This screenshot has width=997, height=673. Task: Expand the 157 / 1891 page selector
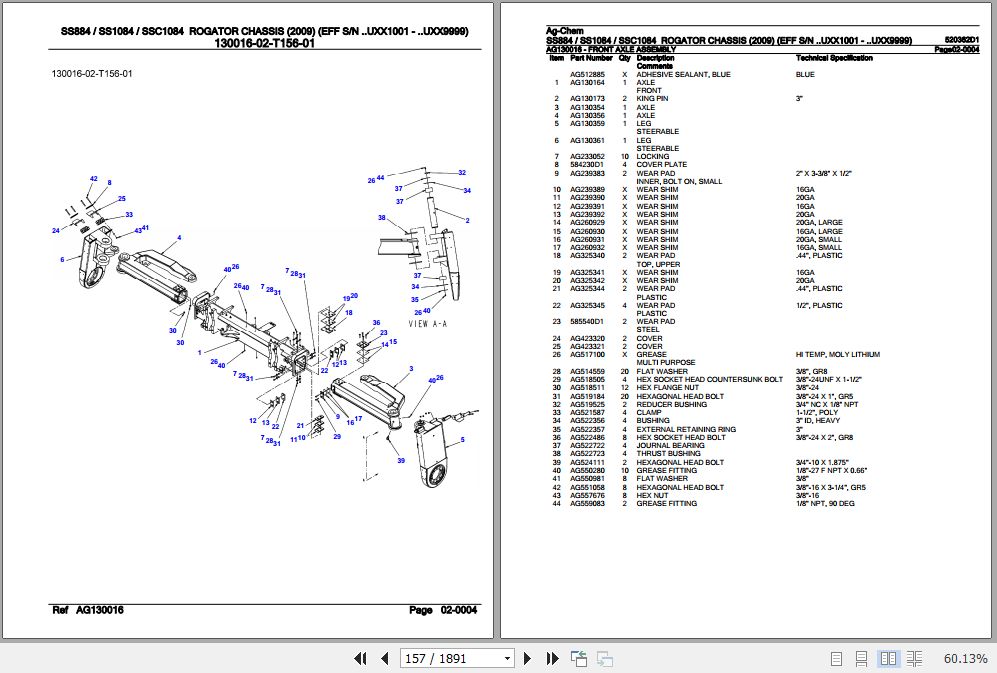(x=508, y=658)
